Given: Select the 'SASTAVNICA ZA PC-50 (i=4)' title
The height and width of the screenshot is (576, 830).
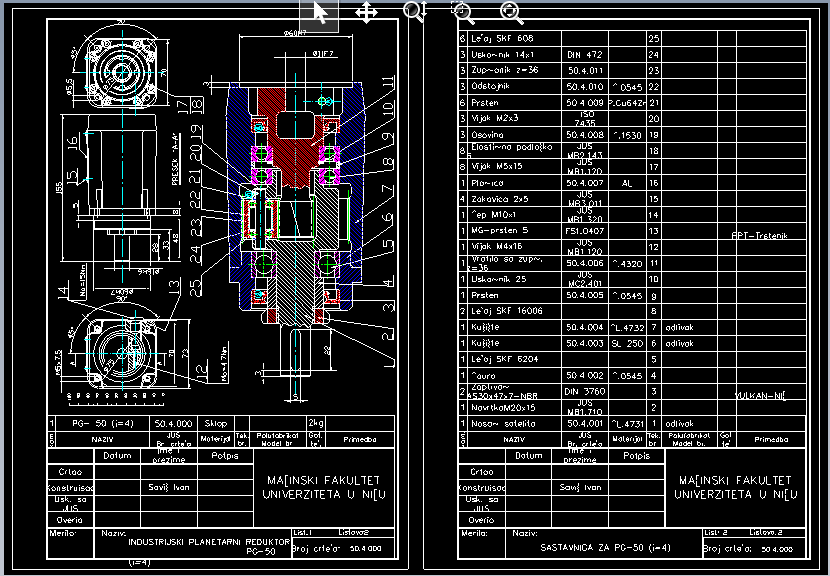Looking at the screenshot, I should [x=605, y=547].
